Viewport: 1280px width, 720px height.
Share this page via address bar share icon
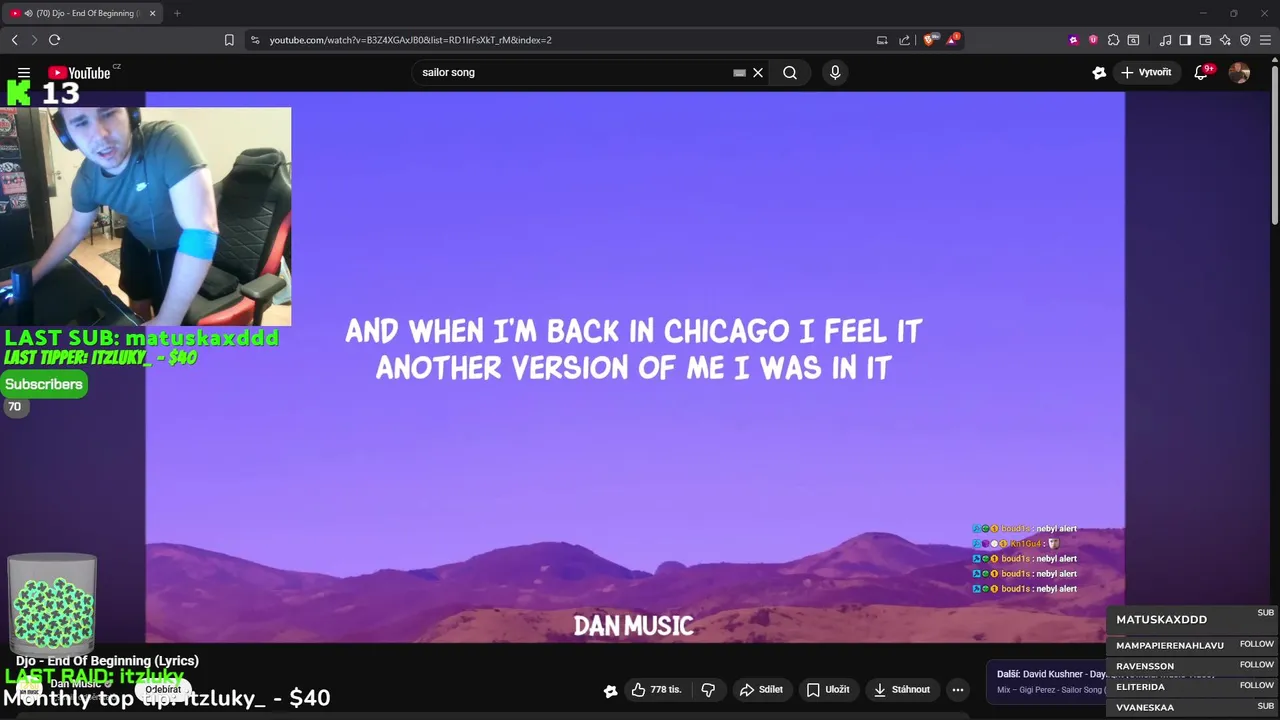[905, 40]
